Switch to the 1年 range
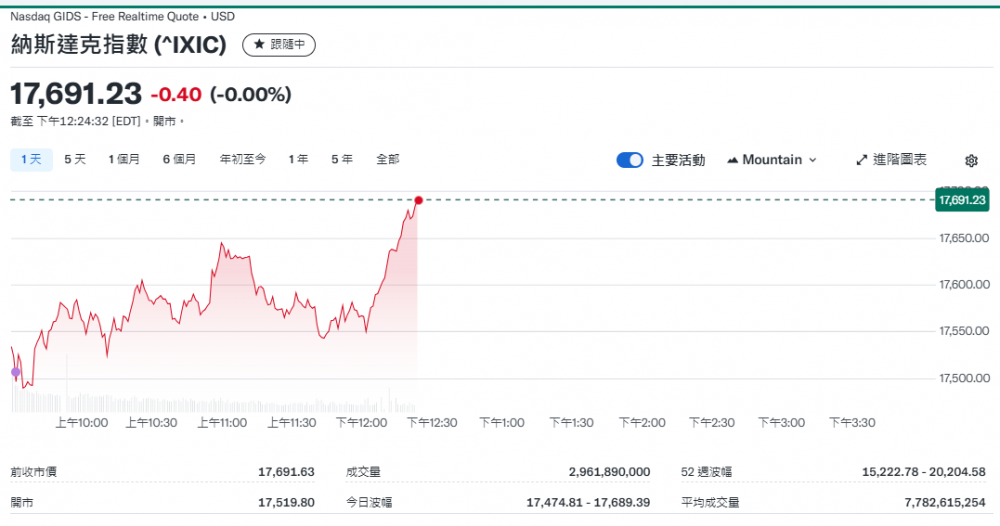The height and width of the screenshot is (526, 1000). tap(298, 159)
